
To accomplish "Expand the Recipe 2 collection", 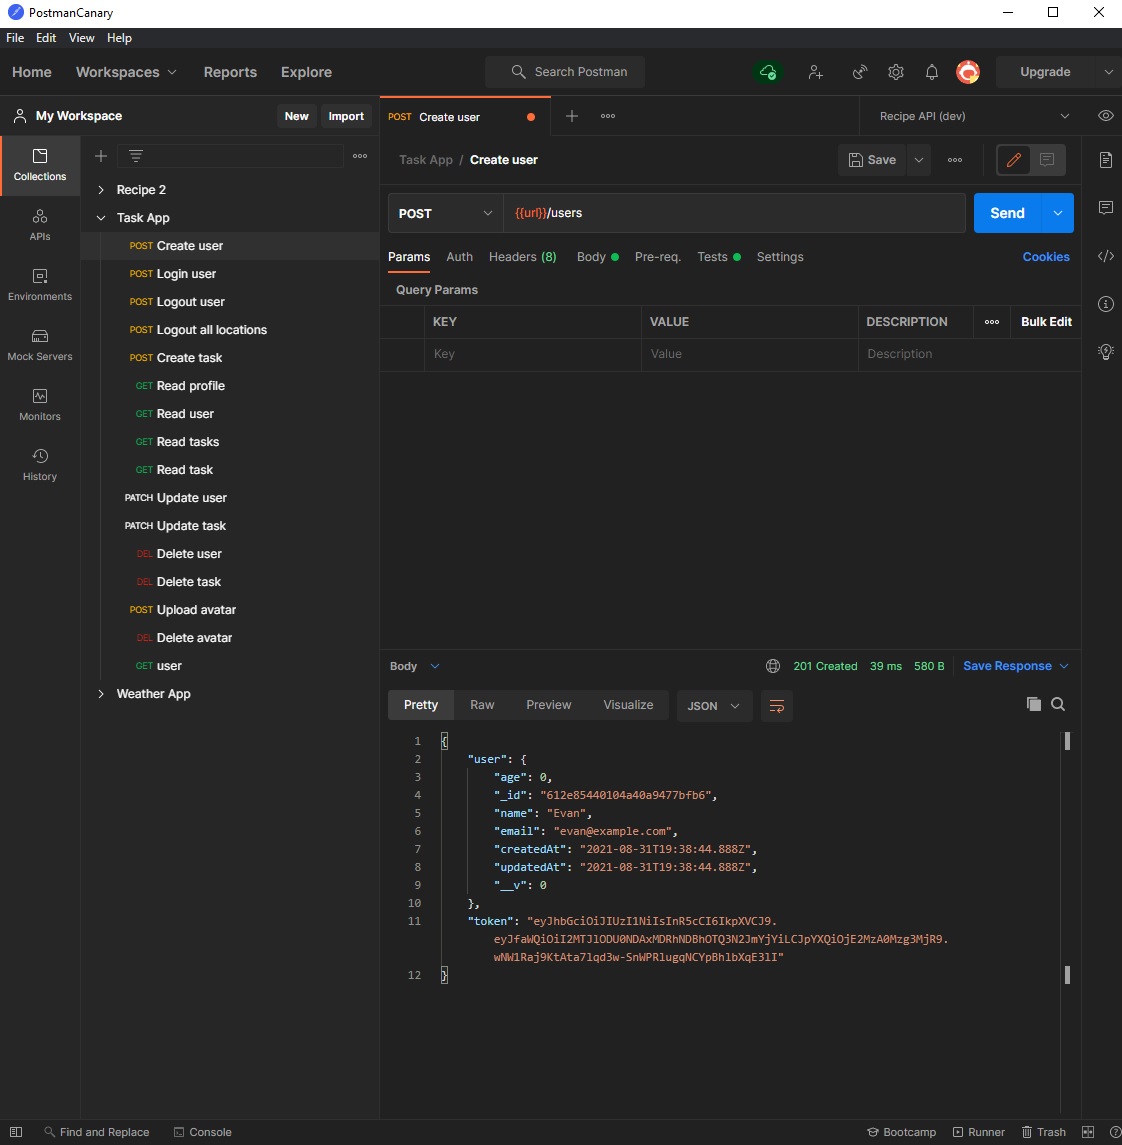I will (x=101, y=190).
